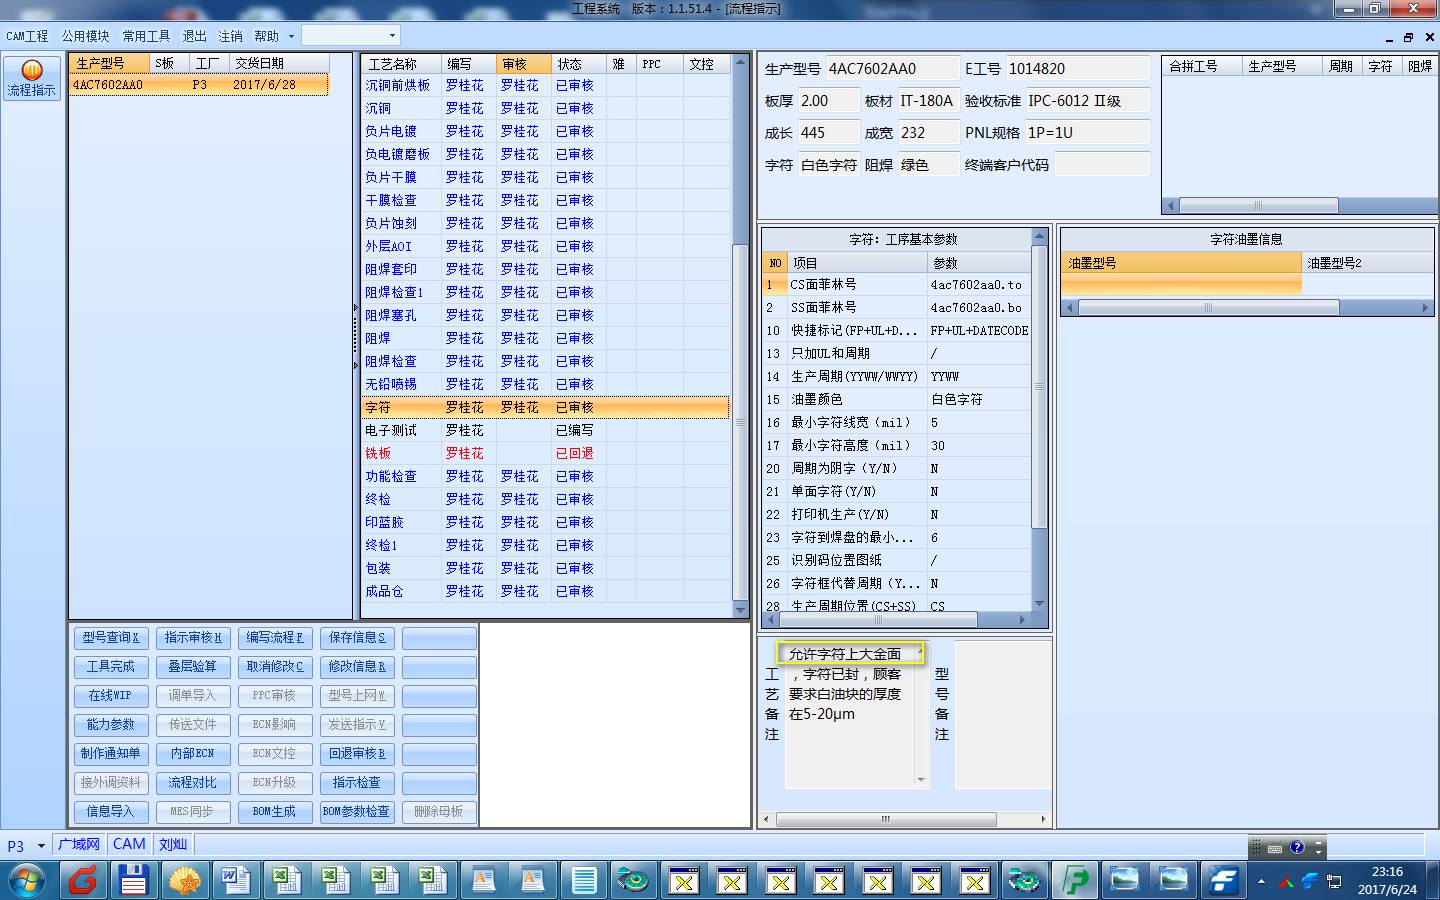Open the blue floppy-disk app in taskbar
The image size is (1440, 900).
pos(133,881)
